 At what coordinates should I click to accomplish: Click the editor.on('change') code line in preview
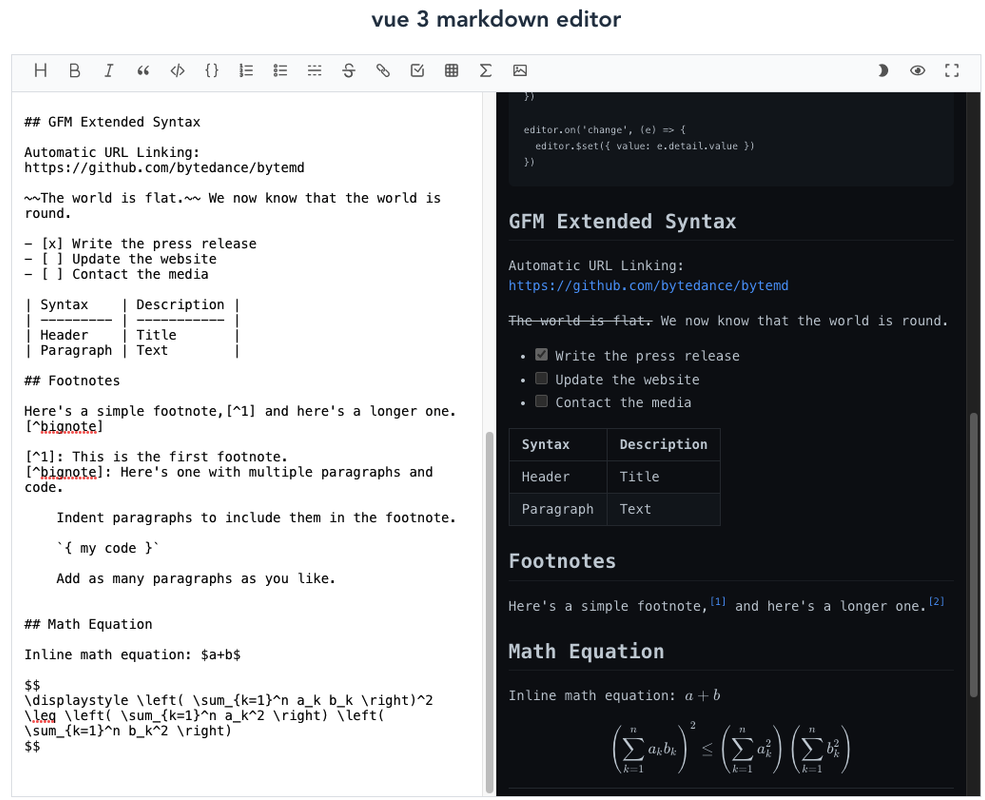[x=604, y=130]
